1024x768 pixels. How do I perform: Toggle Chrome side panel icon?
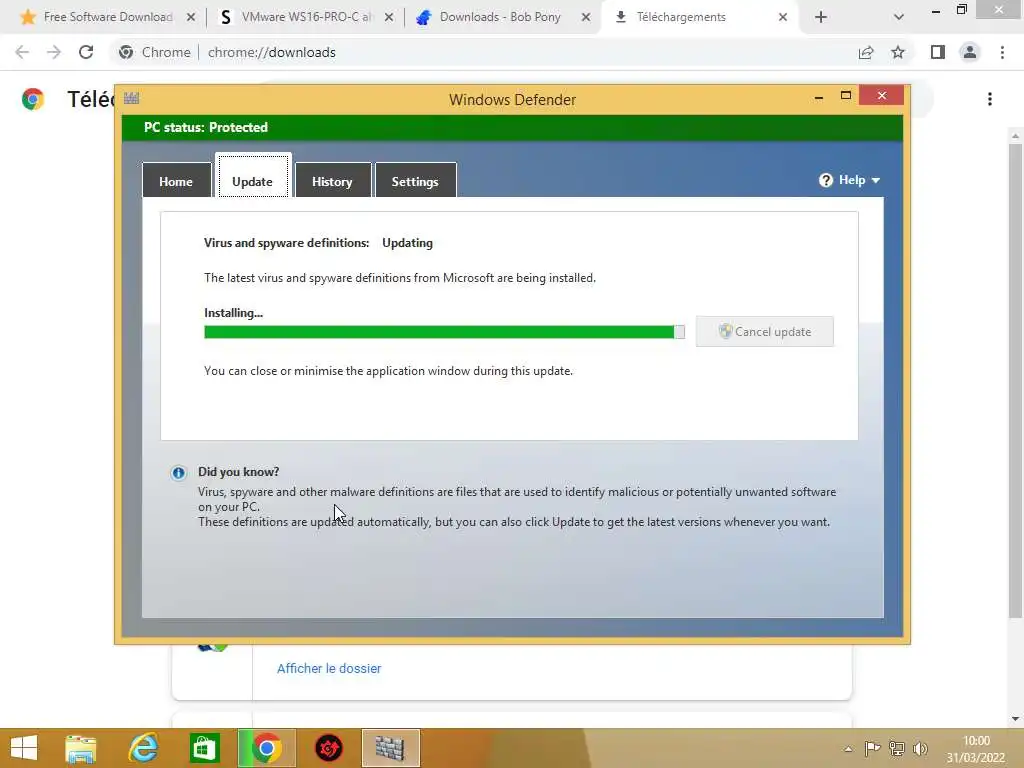pyautogui.click(x=938, y=52)
